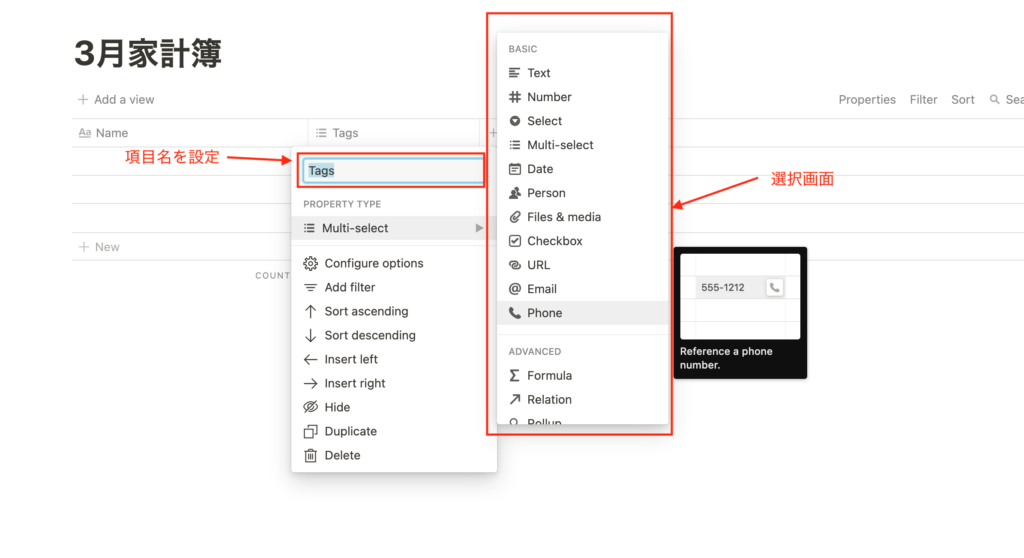Click the Email at-sign icon
This screenshot has height=558, width=1024.
pos(515,289)
